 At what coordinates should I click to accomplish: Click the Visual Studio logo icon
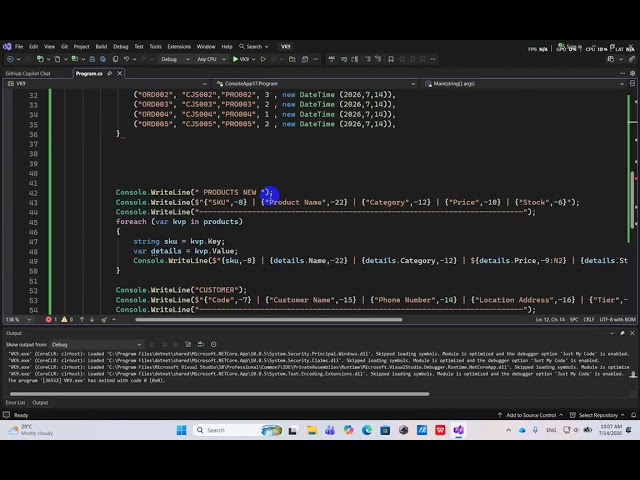(7, 47)
